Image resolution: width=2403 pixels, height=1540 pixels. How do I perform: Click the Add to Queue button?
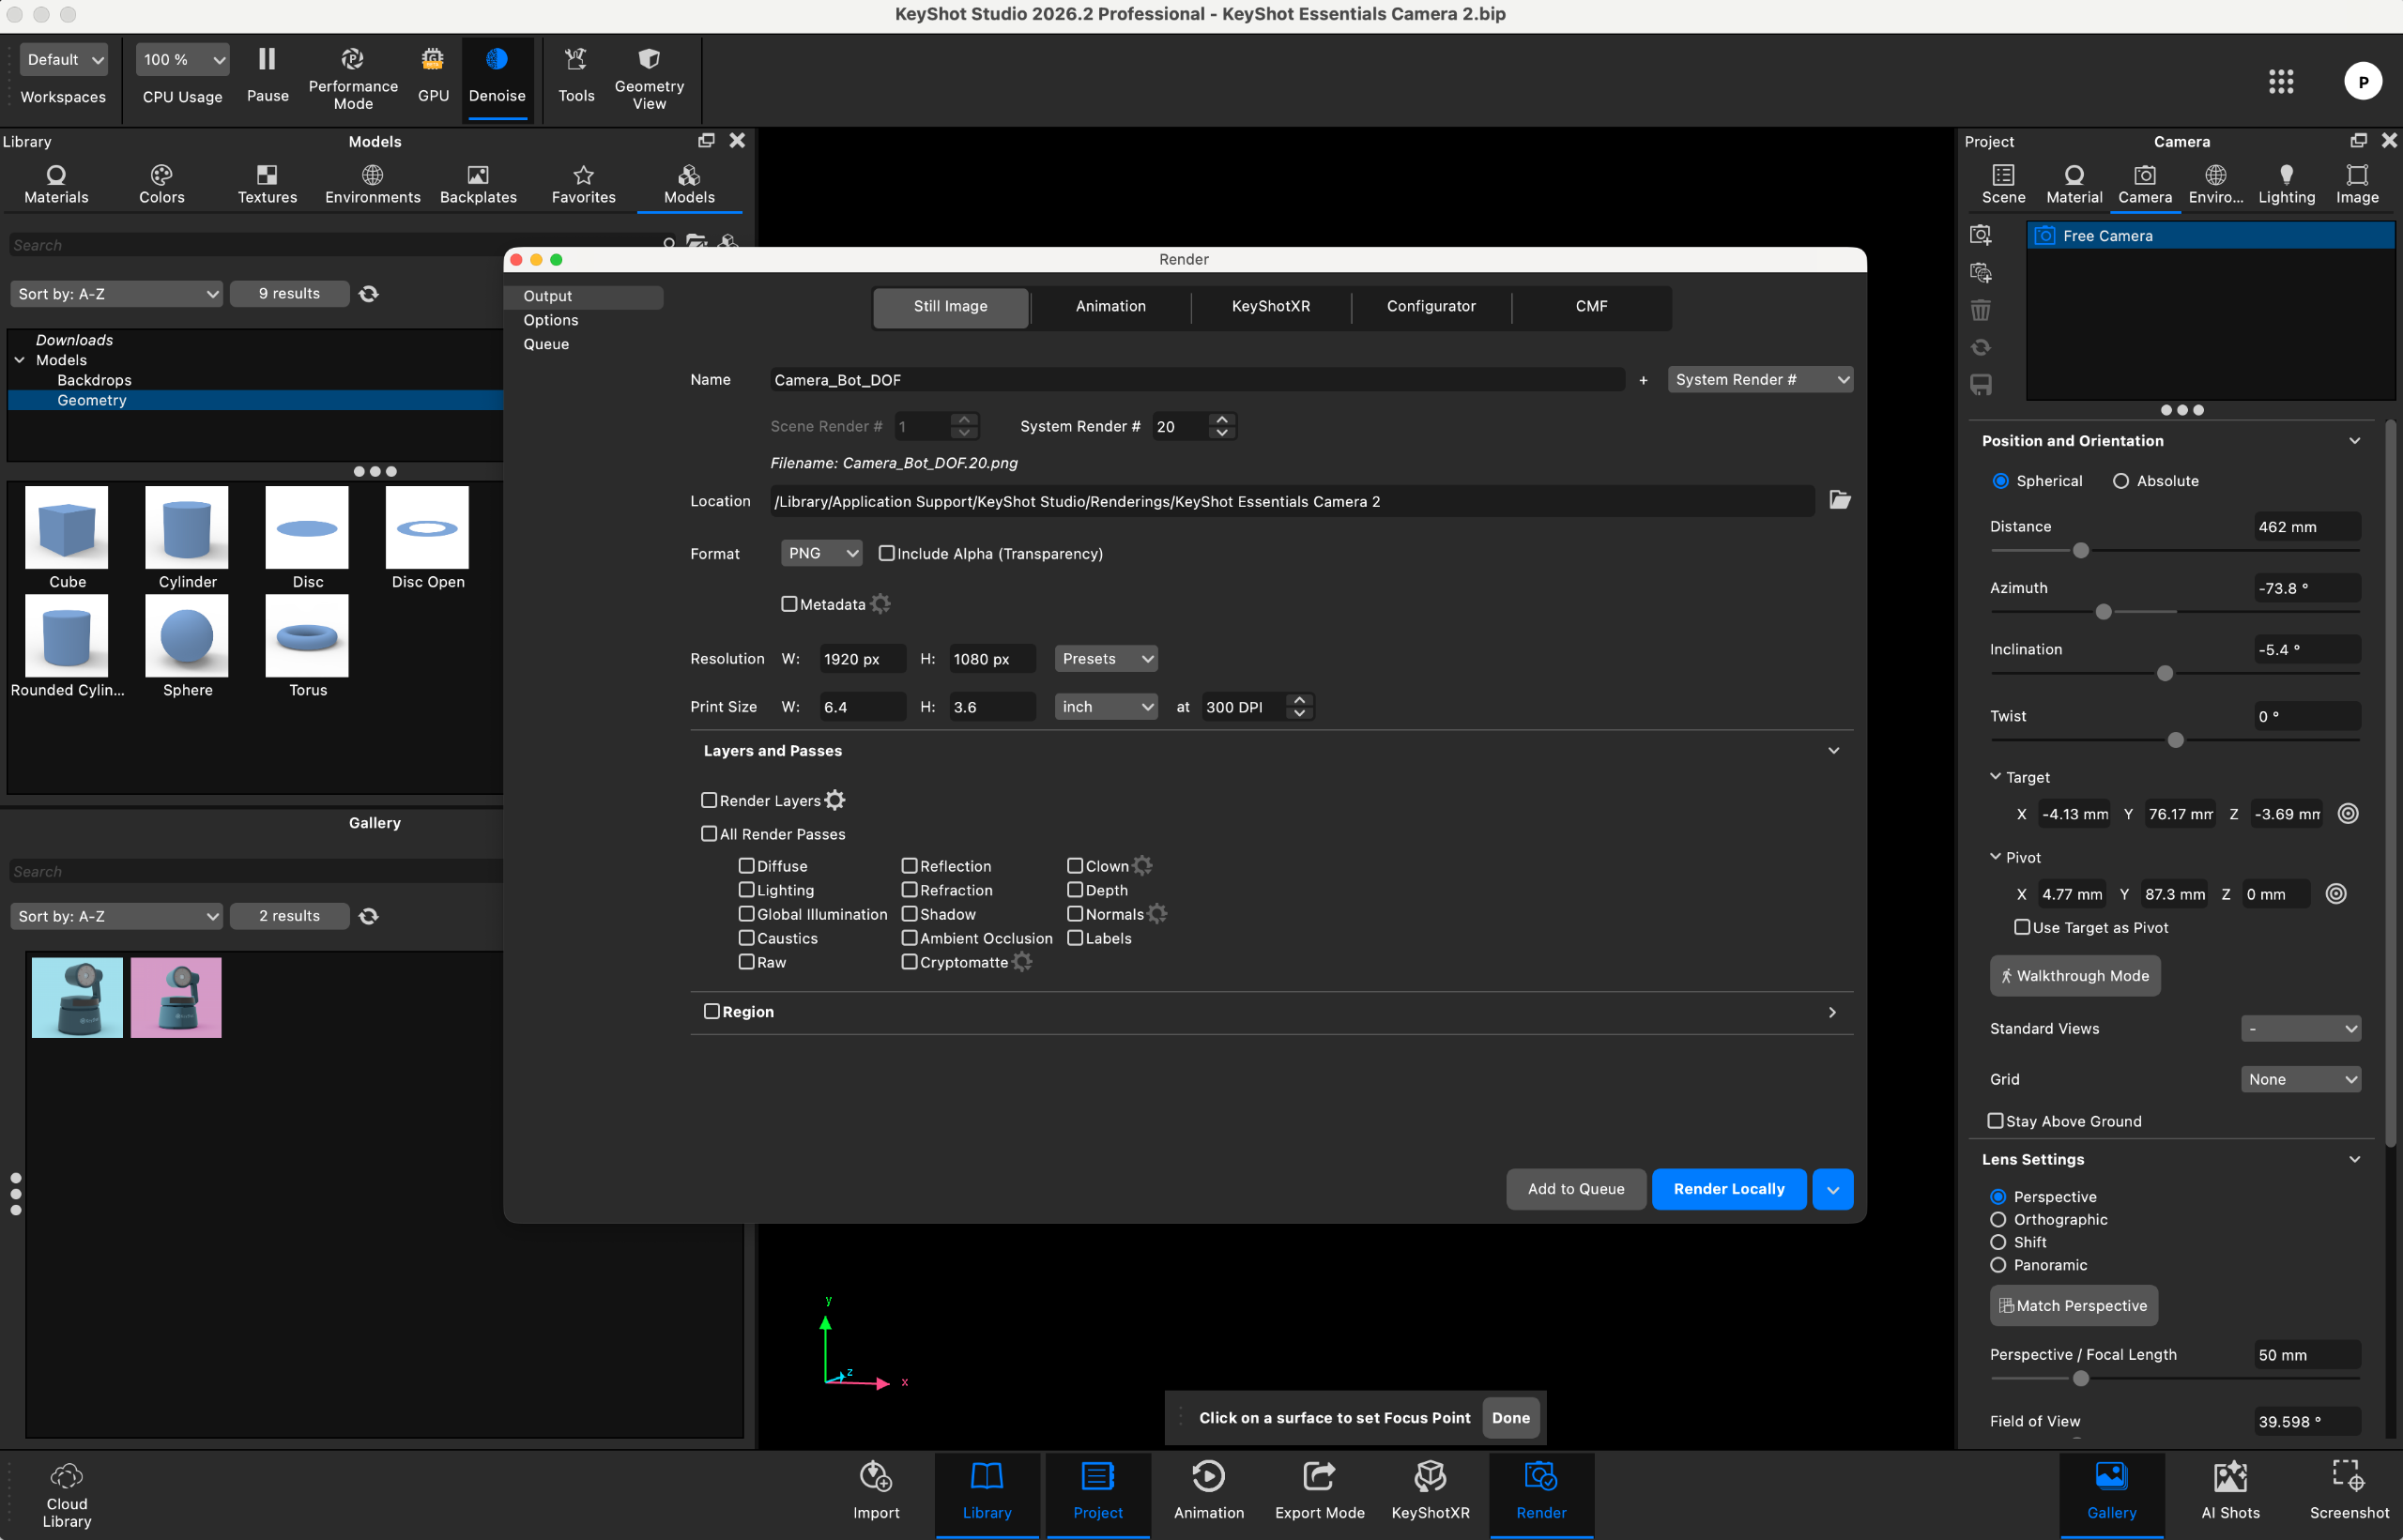(x=1576, y=1189)
